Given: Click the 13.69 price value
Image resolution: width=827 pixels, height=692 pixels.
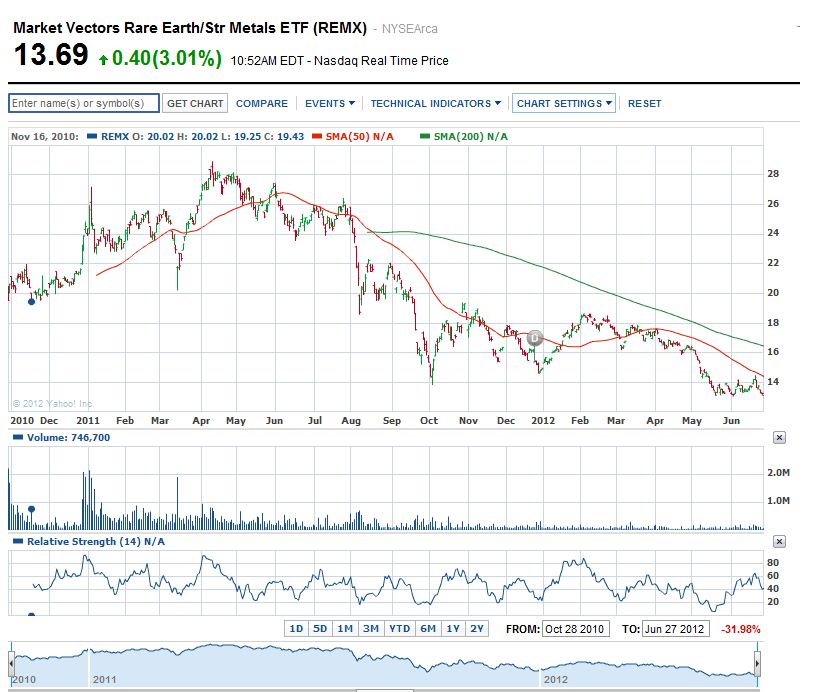Looking at the screenshot, I should (51, 54).
